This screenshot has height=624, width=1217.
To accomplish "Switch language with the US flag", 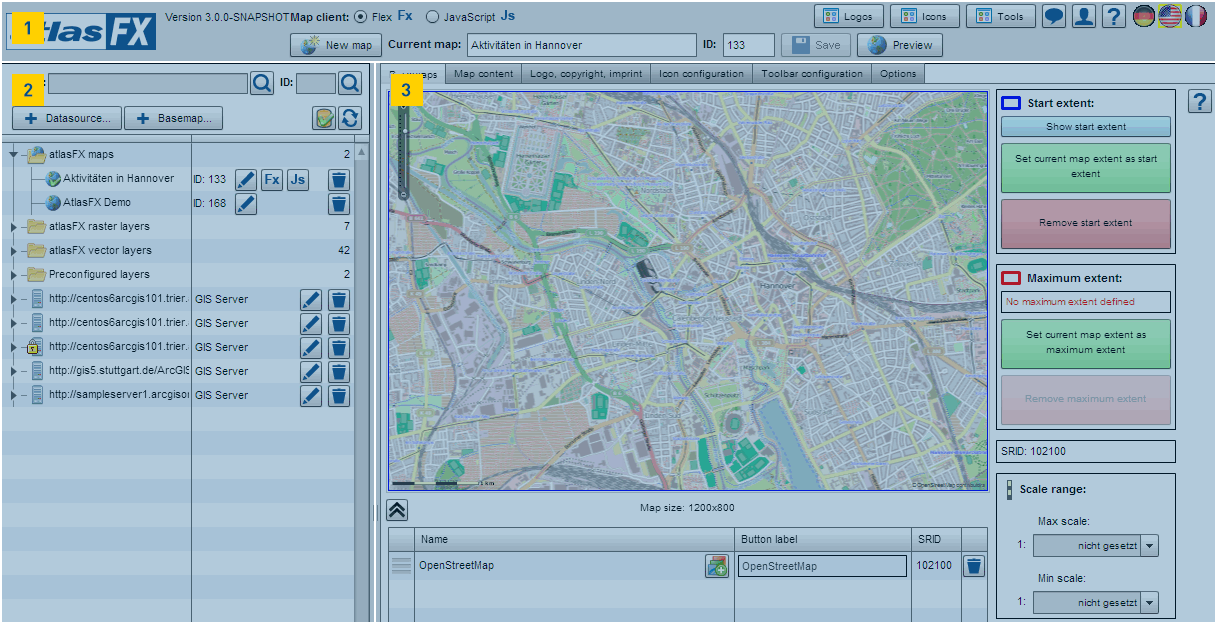I will click(x=1170, y=16).
